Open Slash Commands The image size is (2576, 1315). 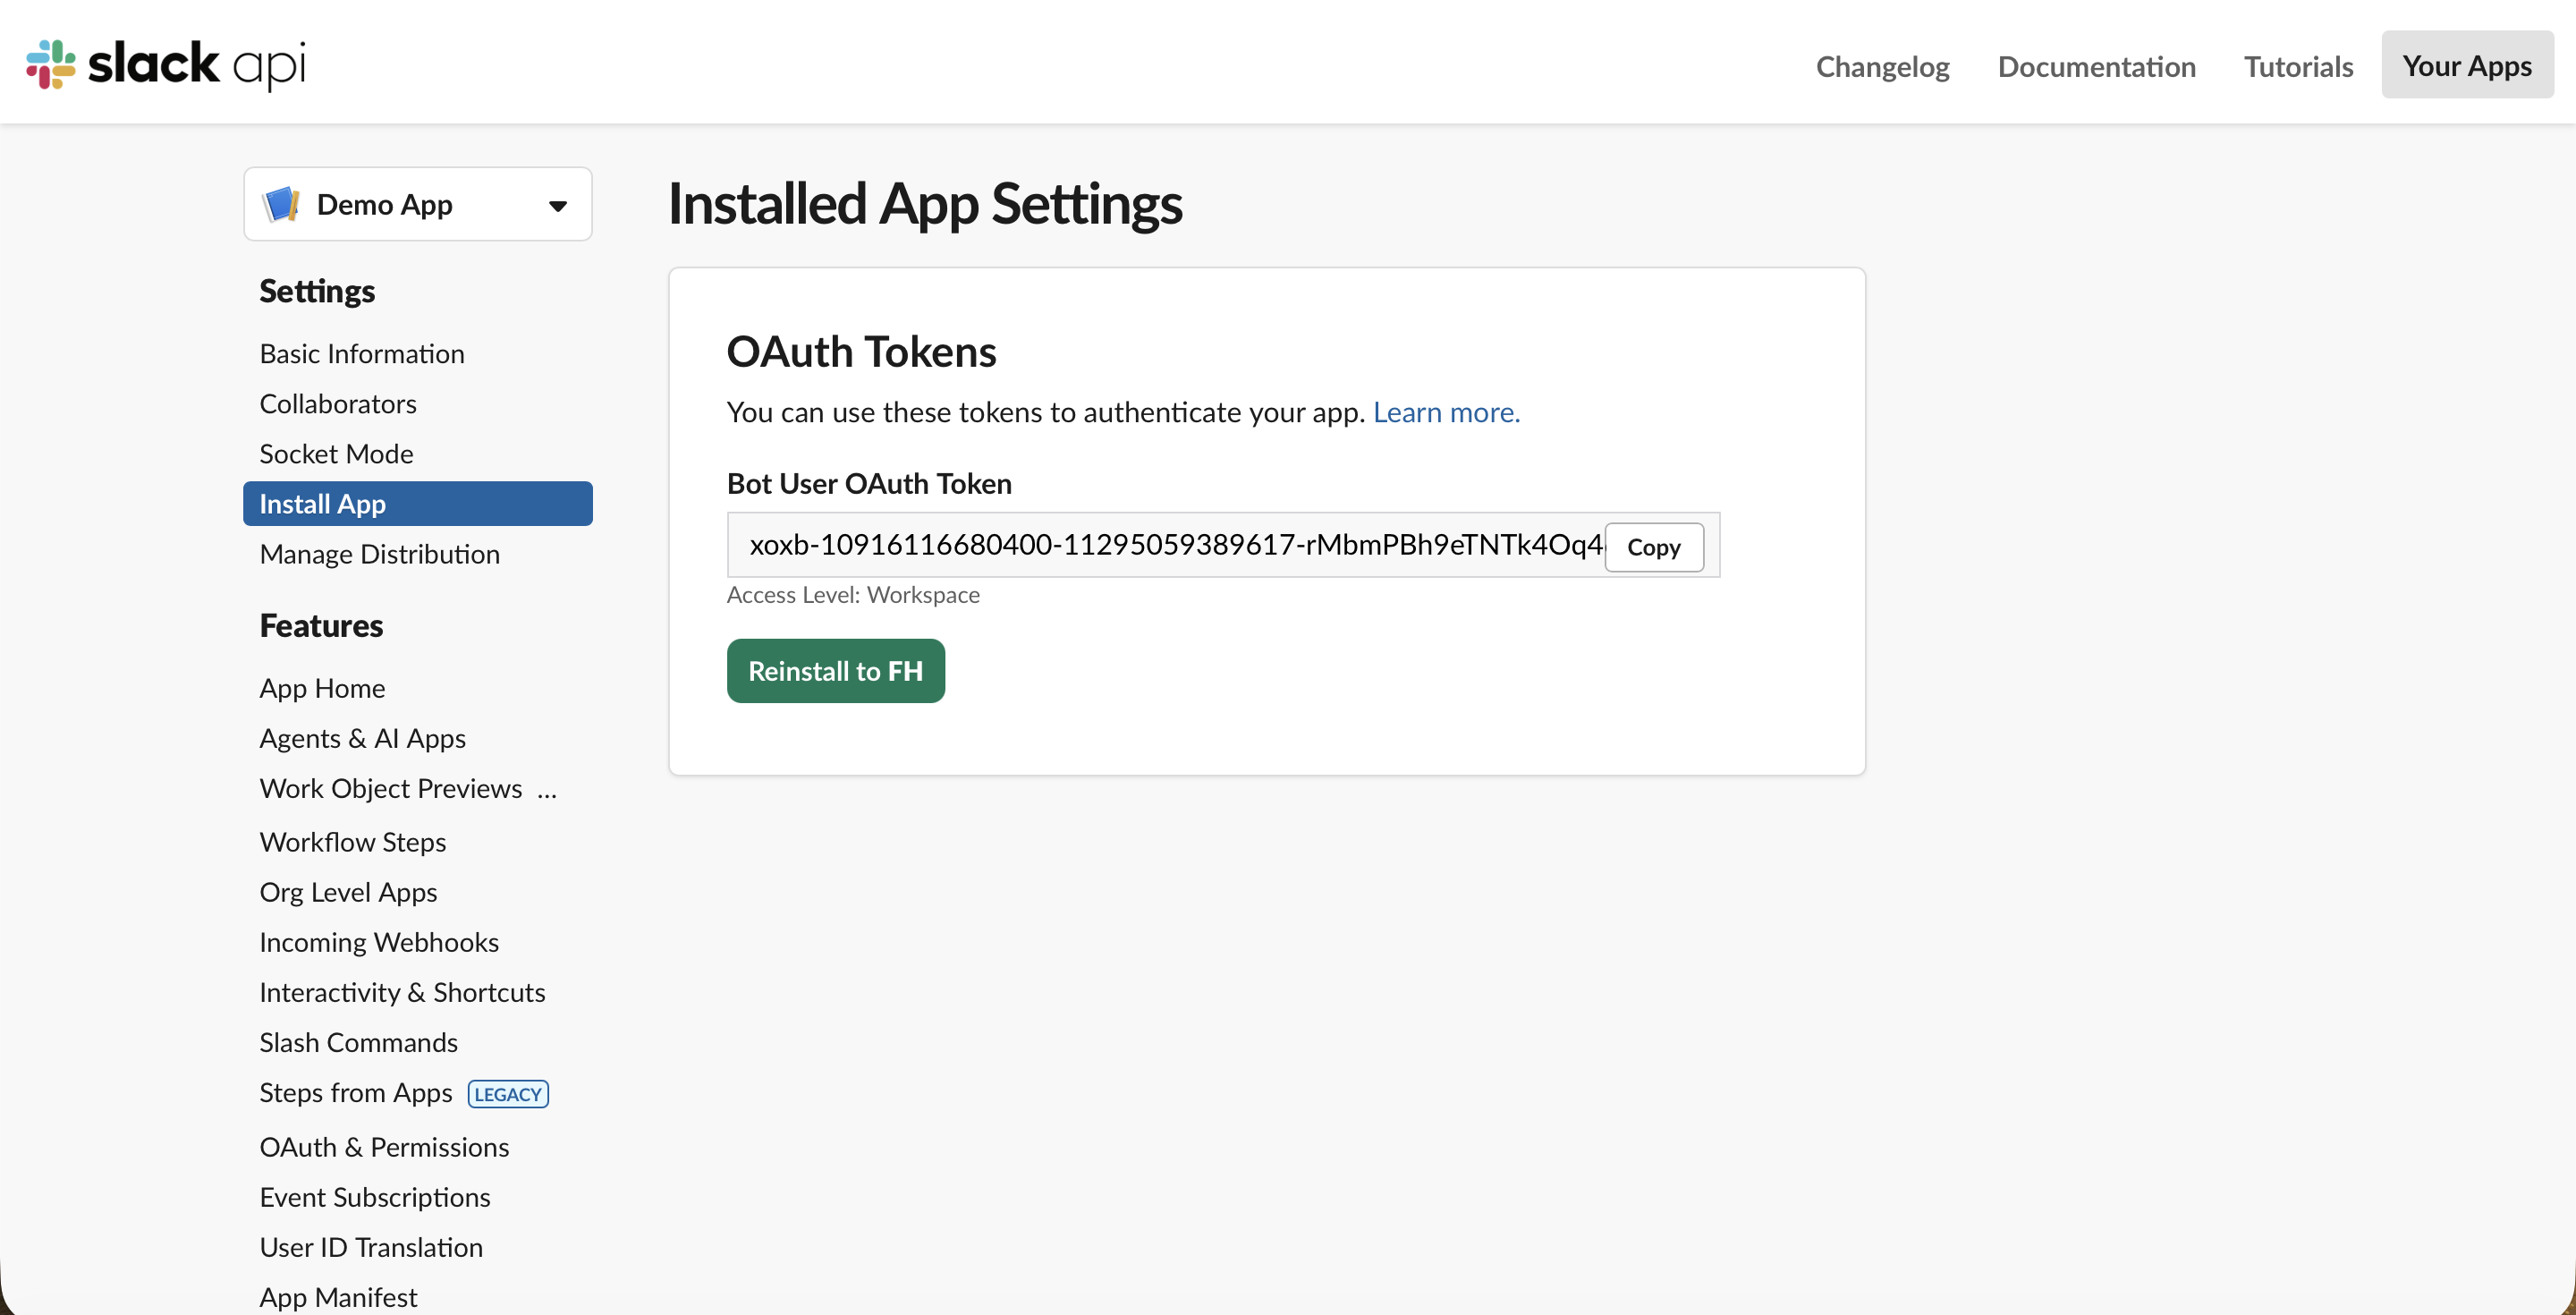pyautogui.click(x=359, y=1042)
